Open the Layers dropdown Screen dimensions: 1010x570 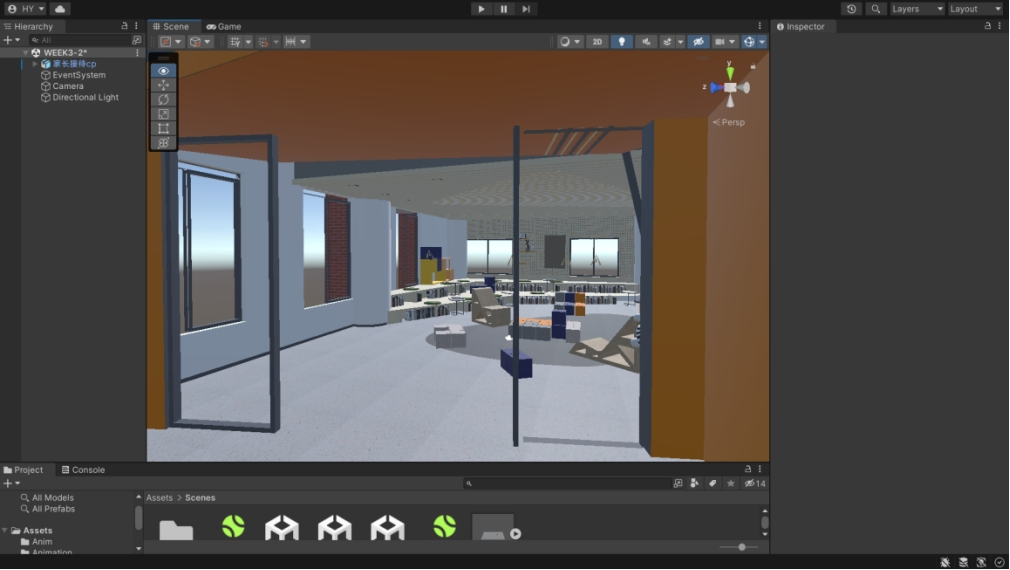point(917,9)
